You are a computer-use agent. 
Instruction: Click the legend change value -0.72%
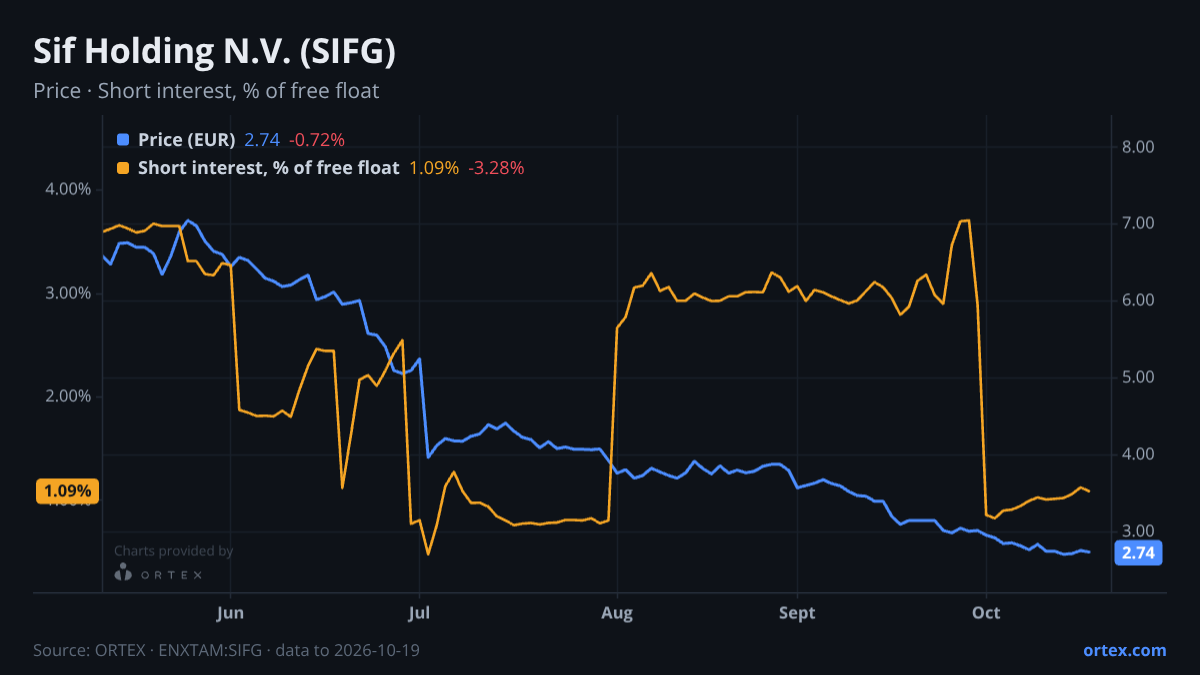tap(317, 140)
